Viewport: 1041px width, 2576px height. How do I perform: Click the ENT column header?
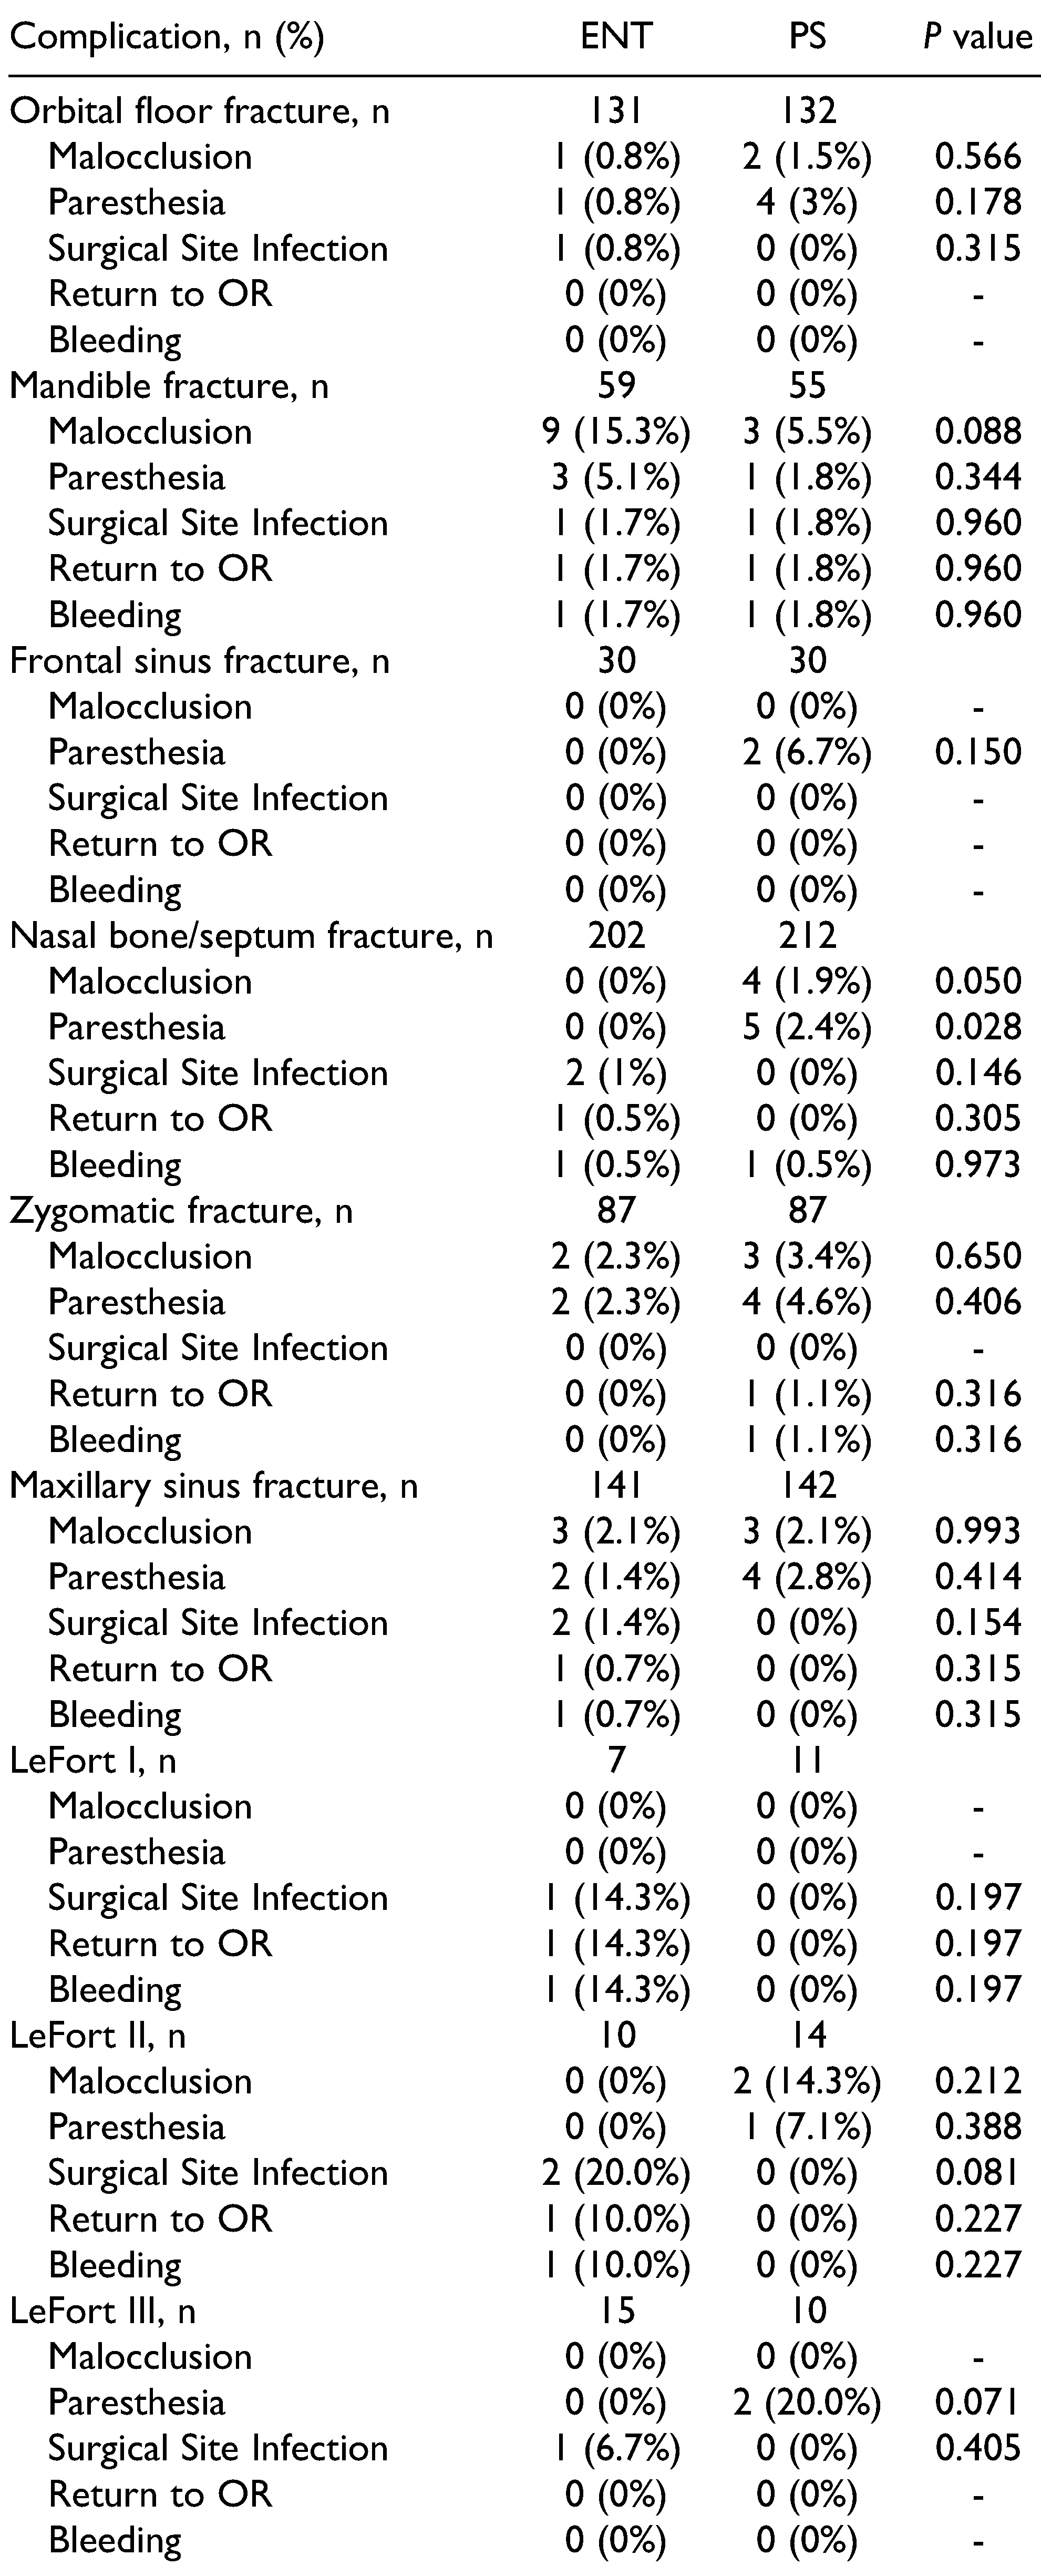(615, 37)
